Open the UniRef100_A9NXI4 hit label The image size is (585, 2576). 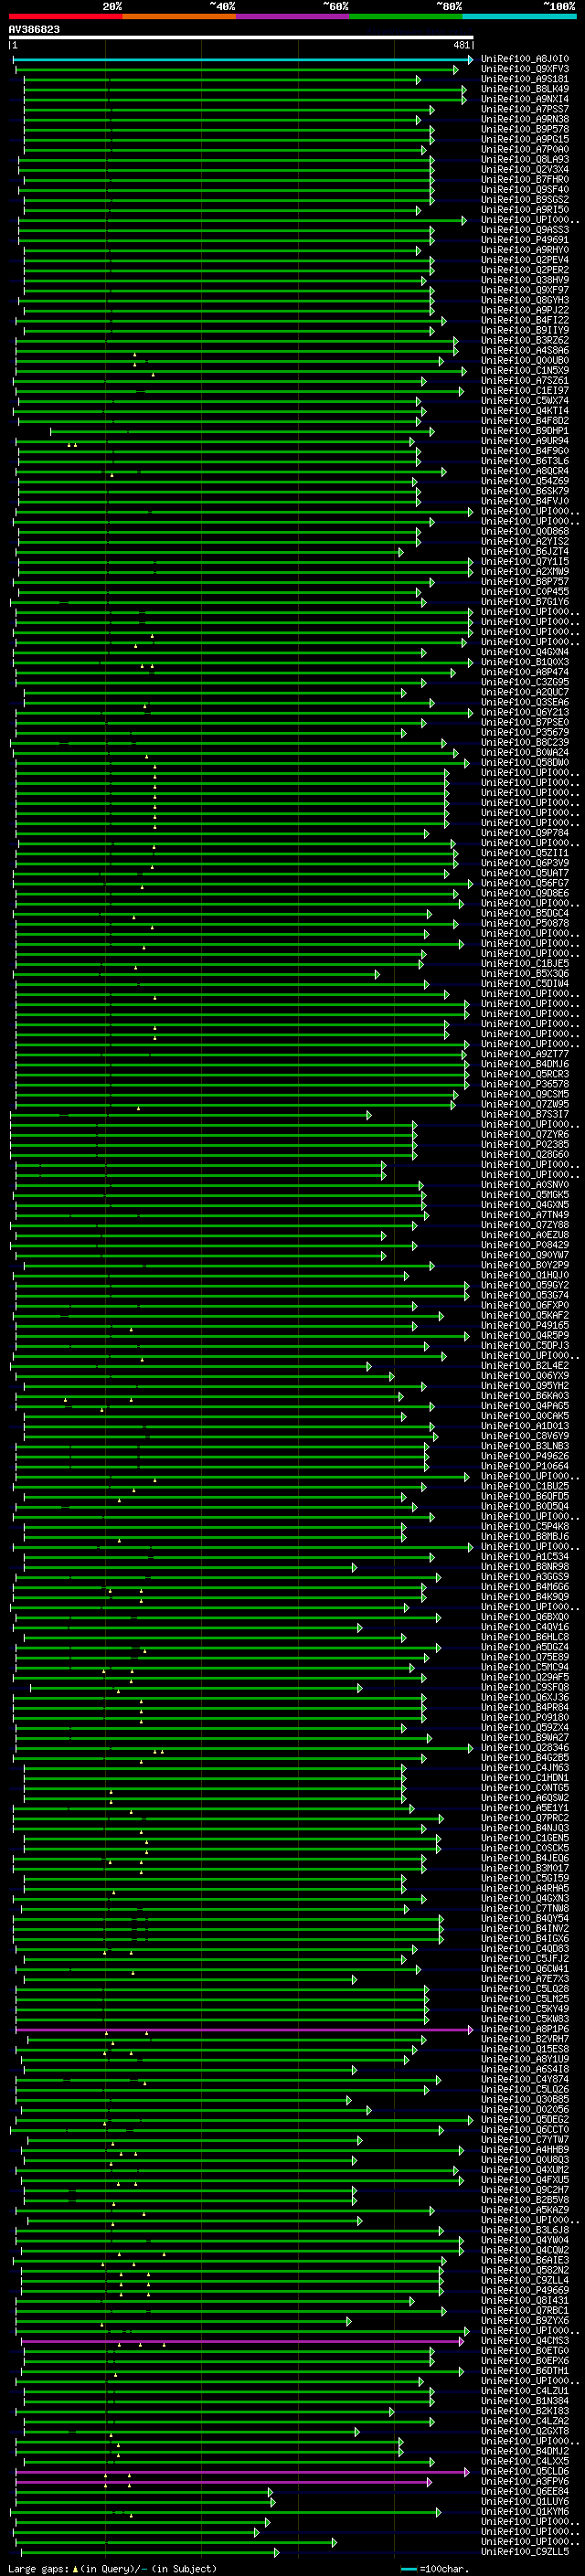tap(525, 99)
